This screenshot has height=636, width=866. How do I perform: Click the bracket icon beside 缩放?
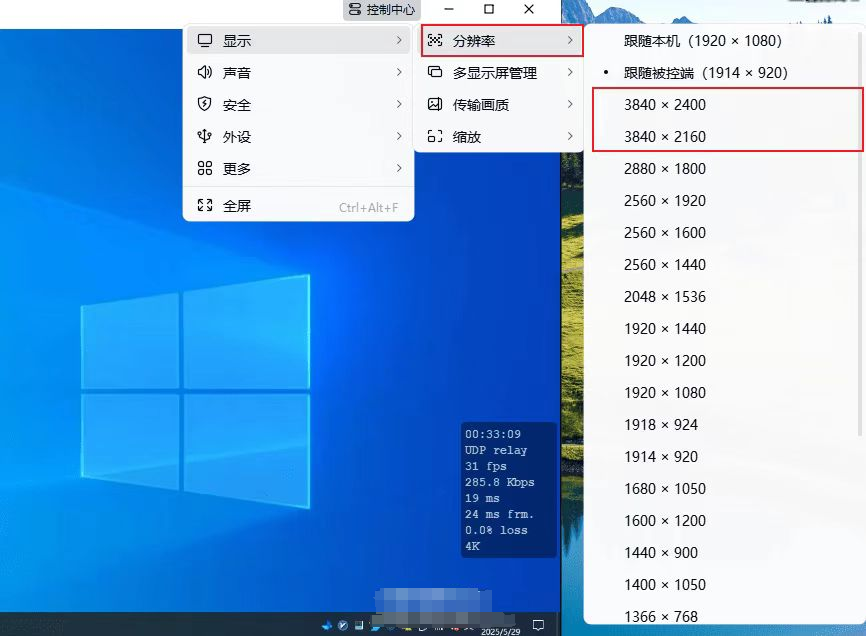[434, 137]
